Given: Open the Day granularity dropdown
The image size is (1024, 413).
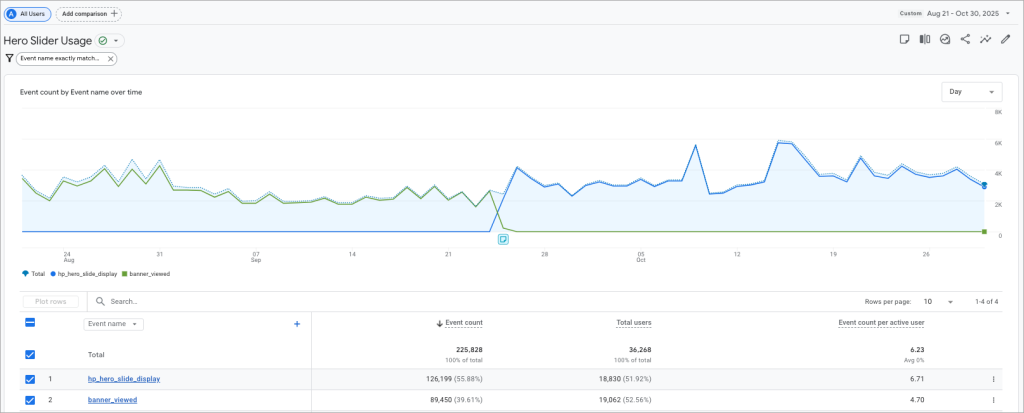Looking at the screenshot, I should (972, 92).
